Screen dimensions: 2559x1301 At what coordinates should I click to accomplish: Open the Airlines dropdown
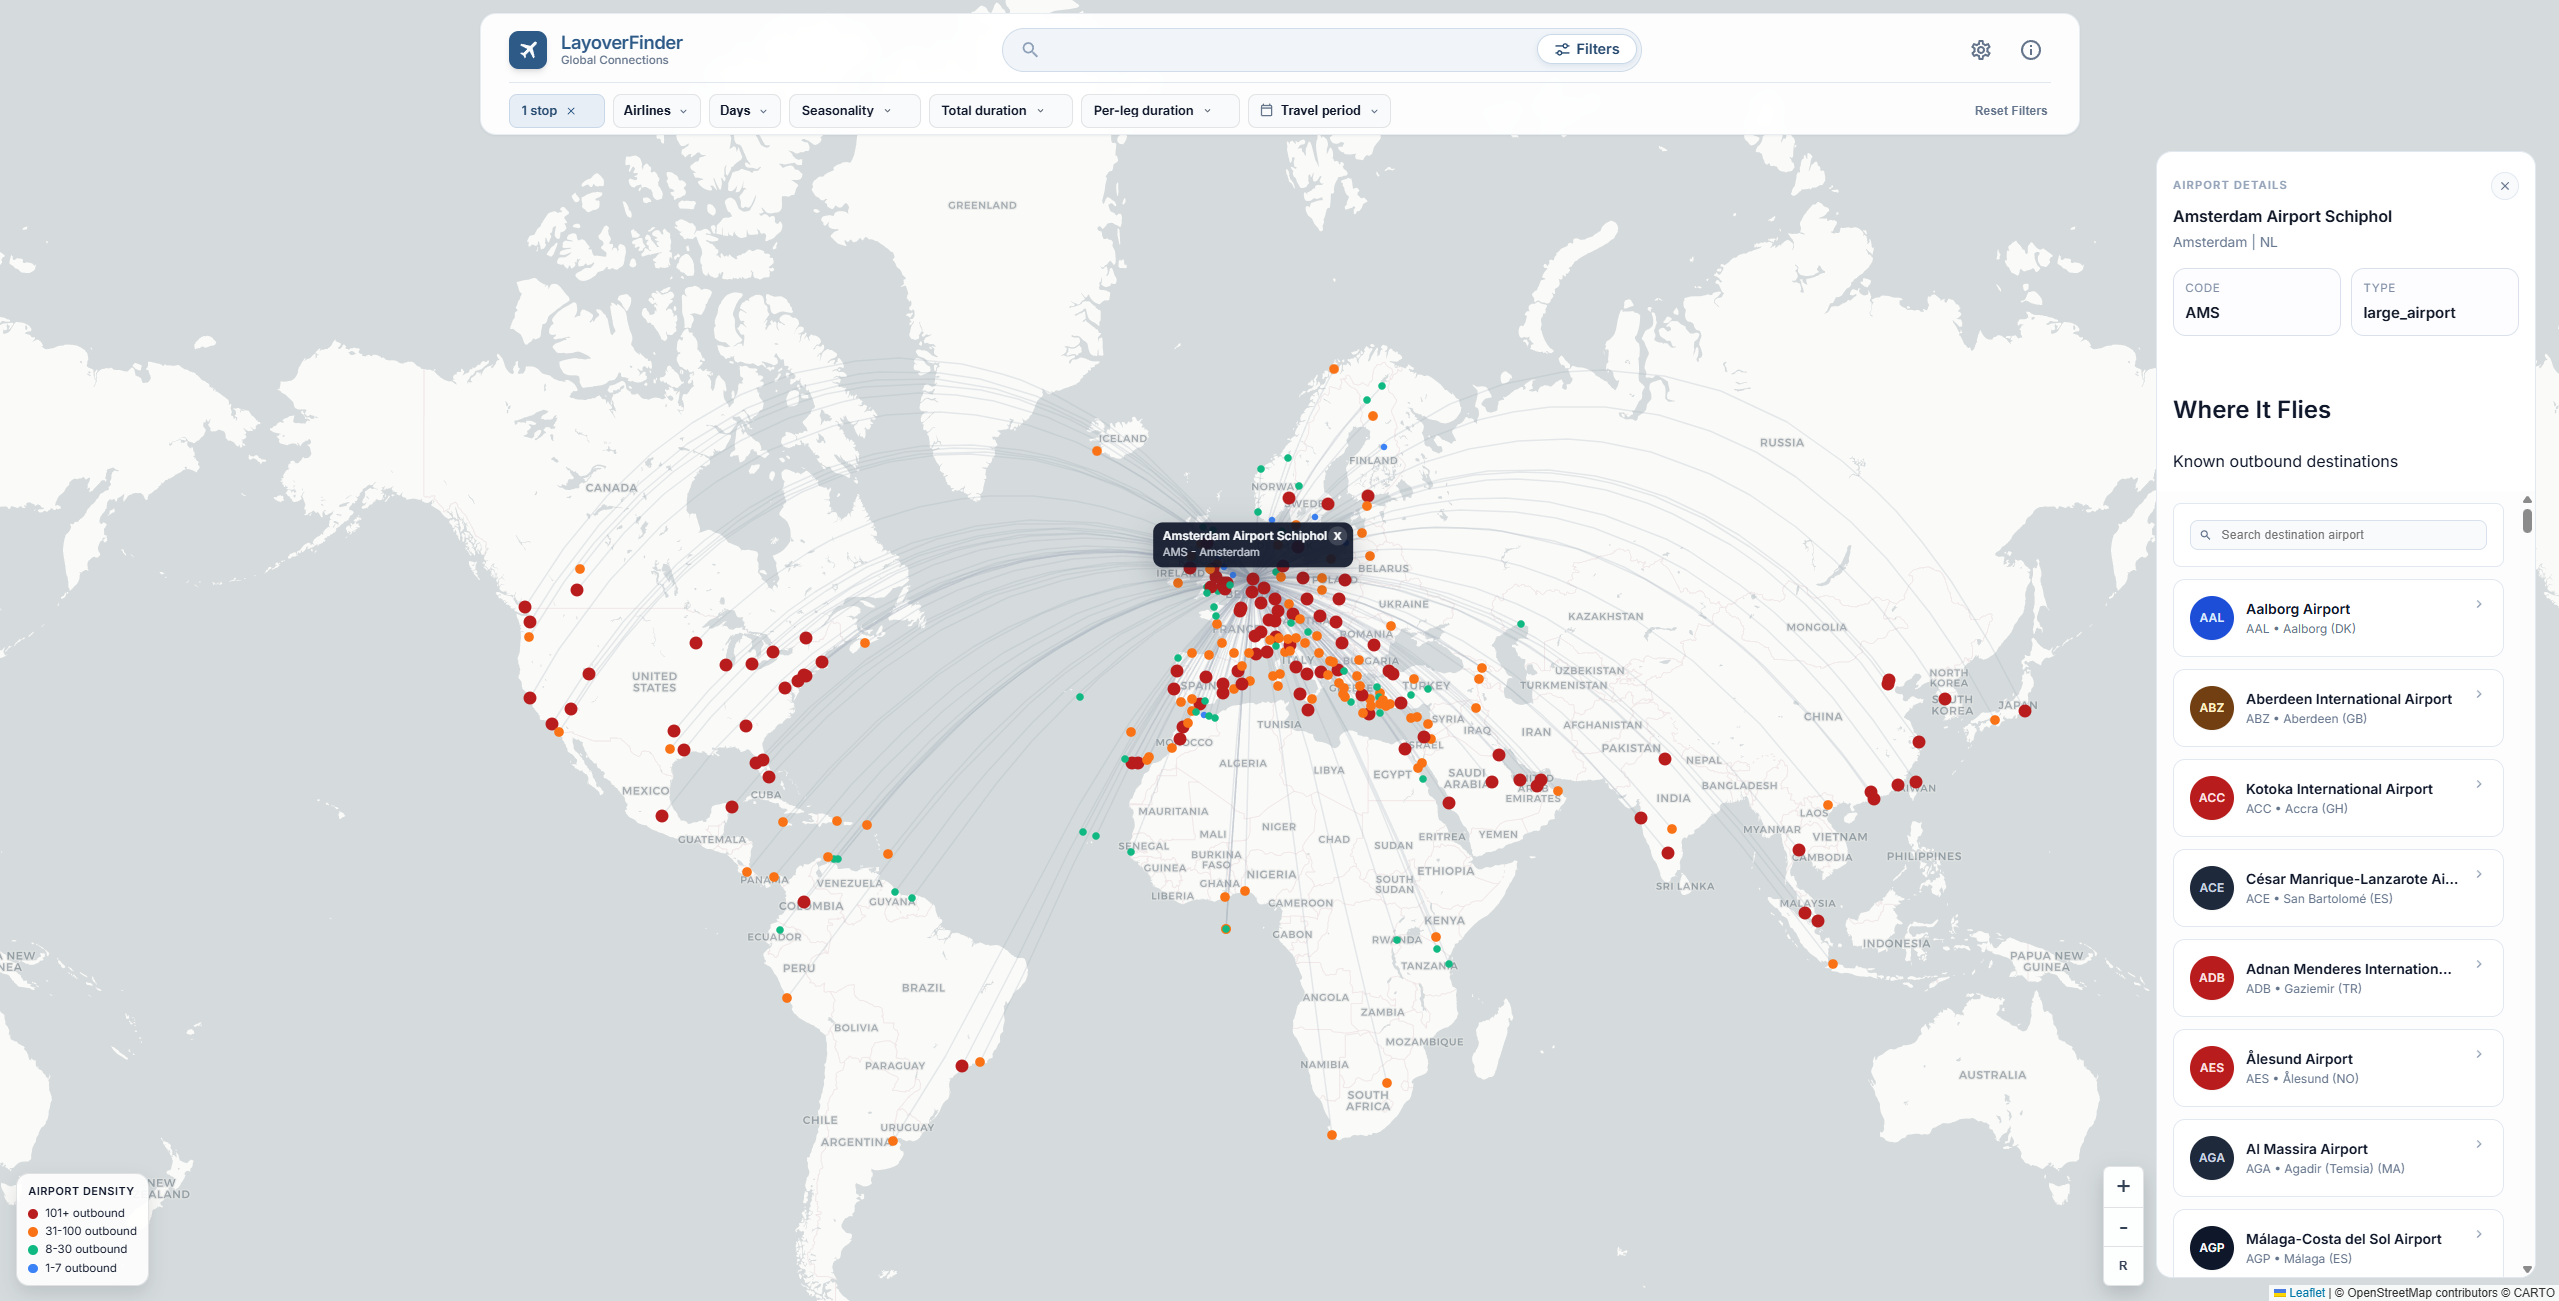[x=655, y=110]
